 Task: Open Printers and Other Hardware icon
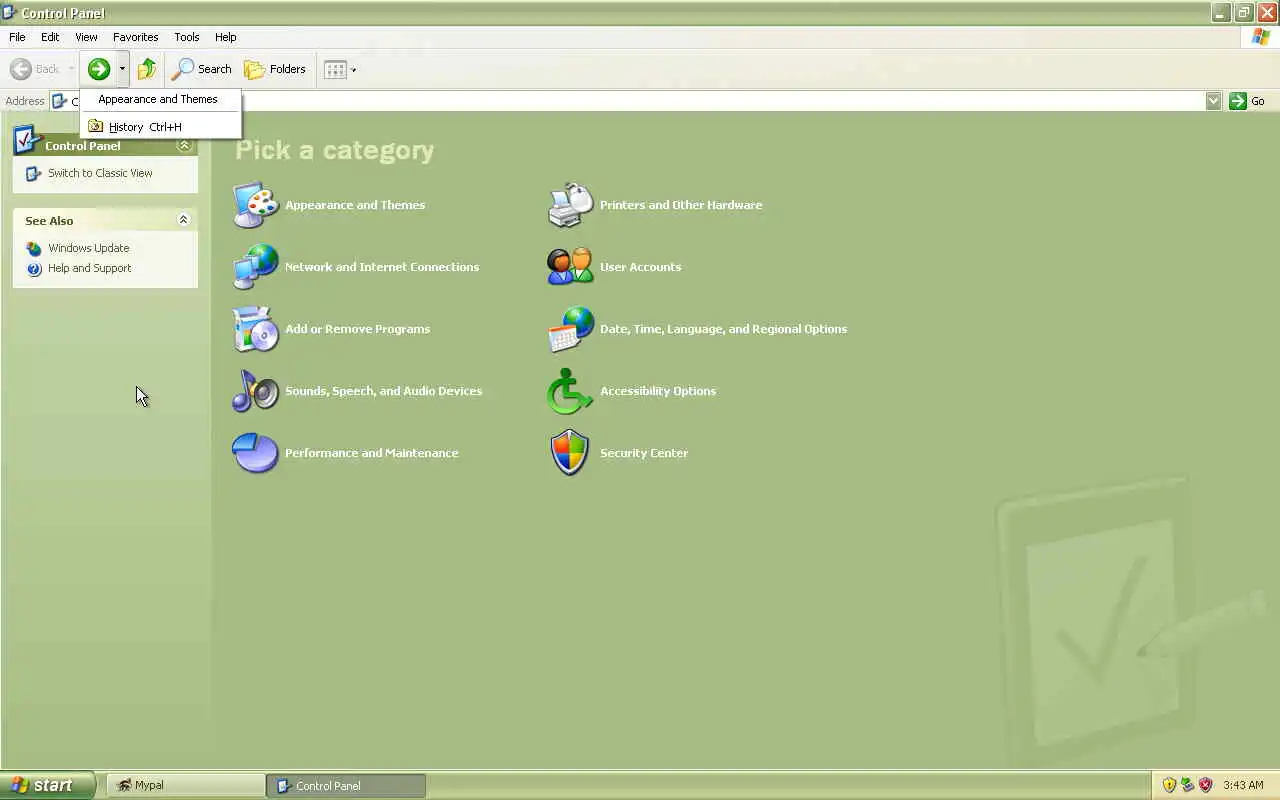(x=571, y=205)
